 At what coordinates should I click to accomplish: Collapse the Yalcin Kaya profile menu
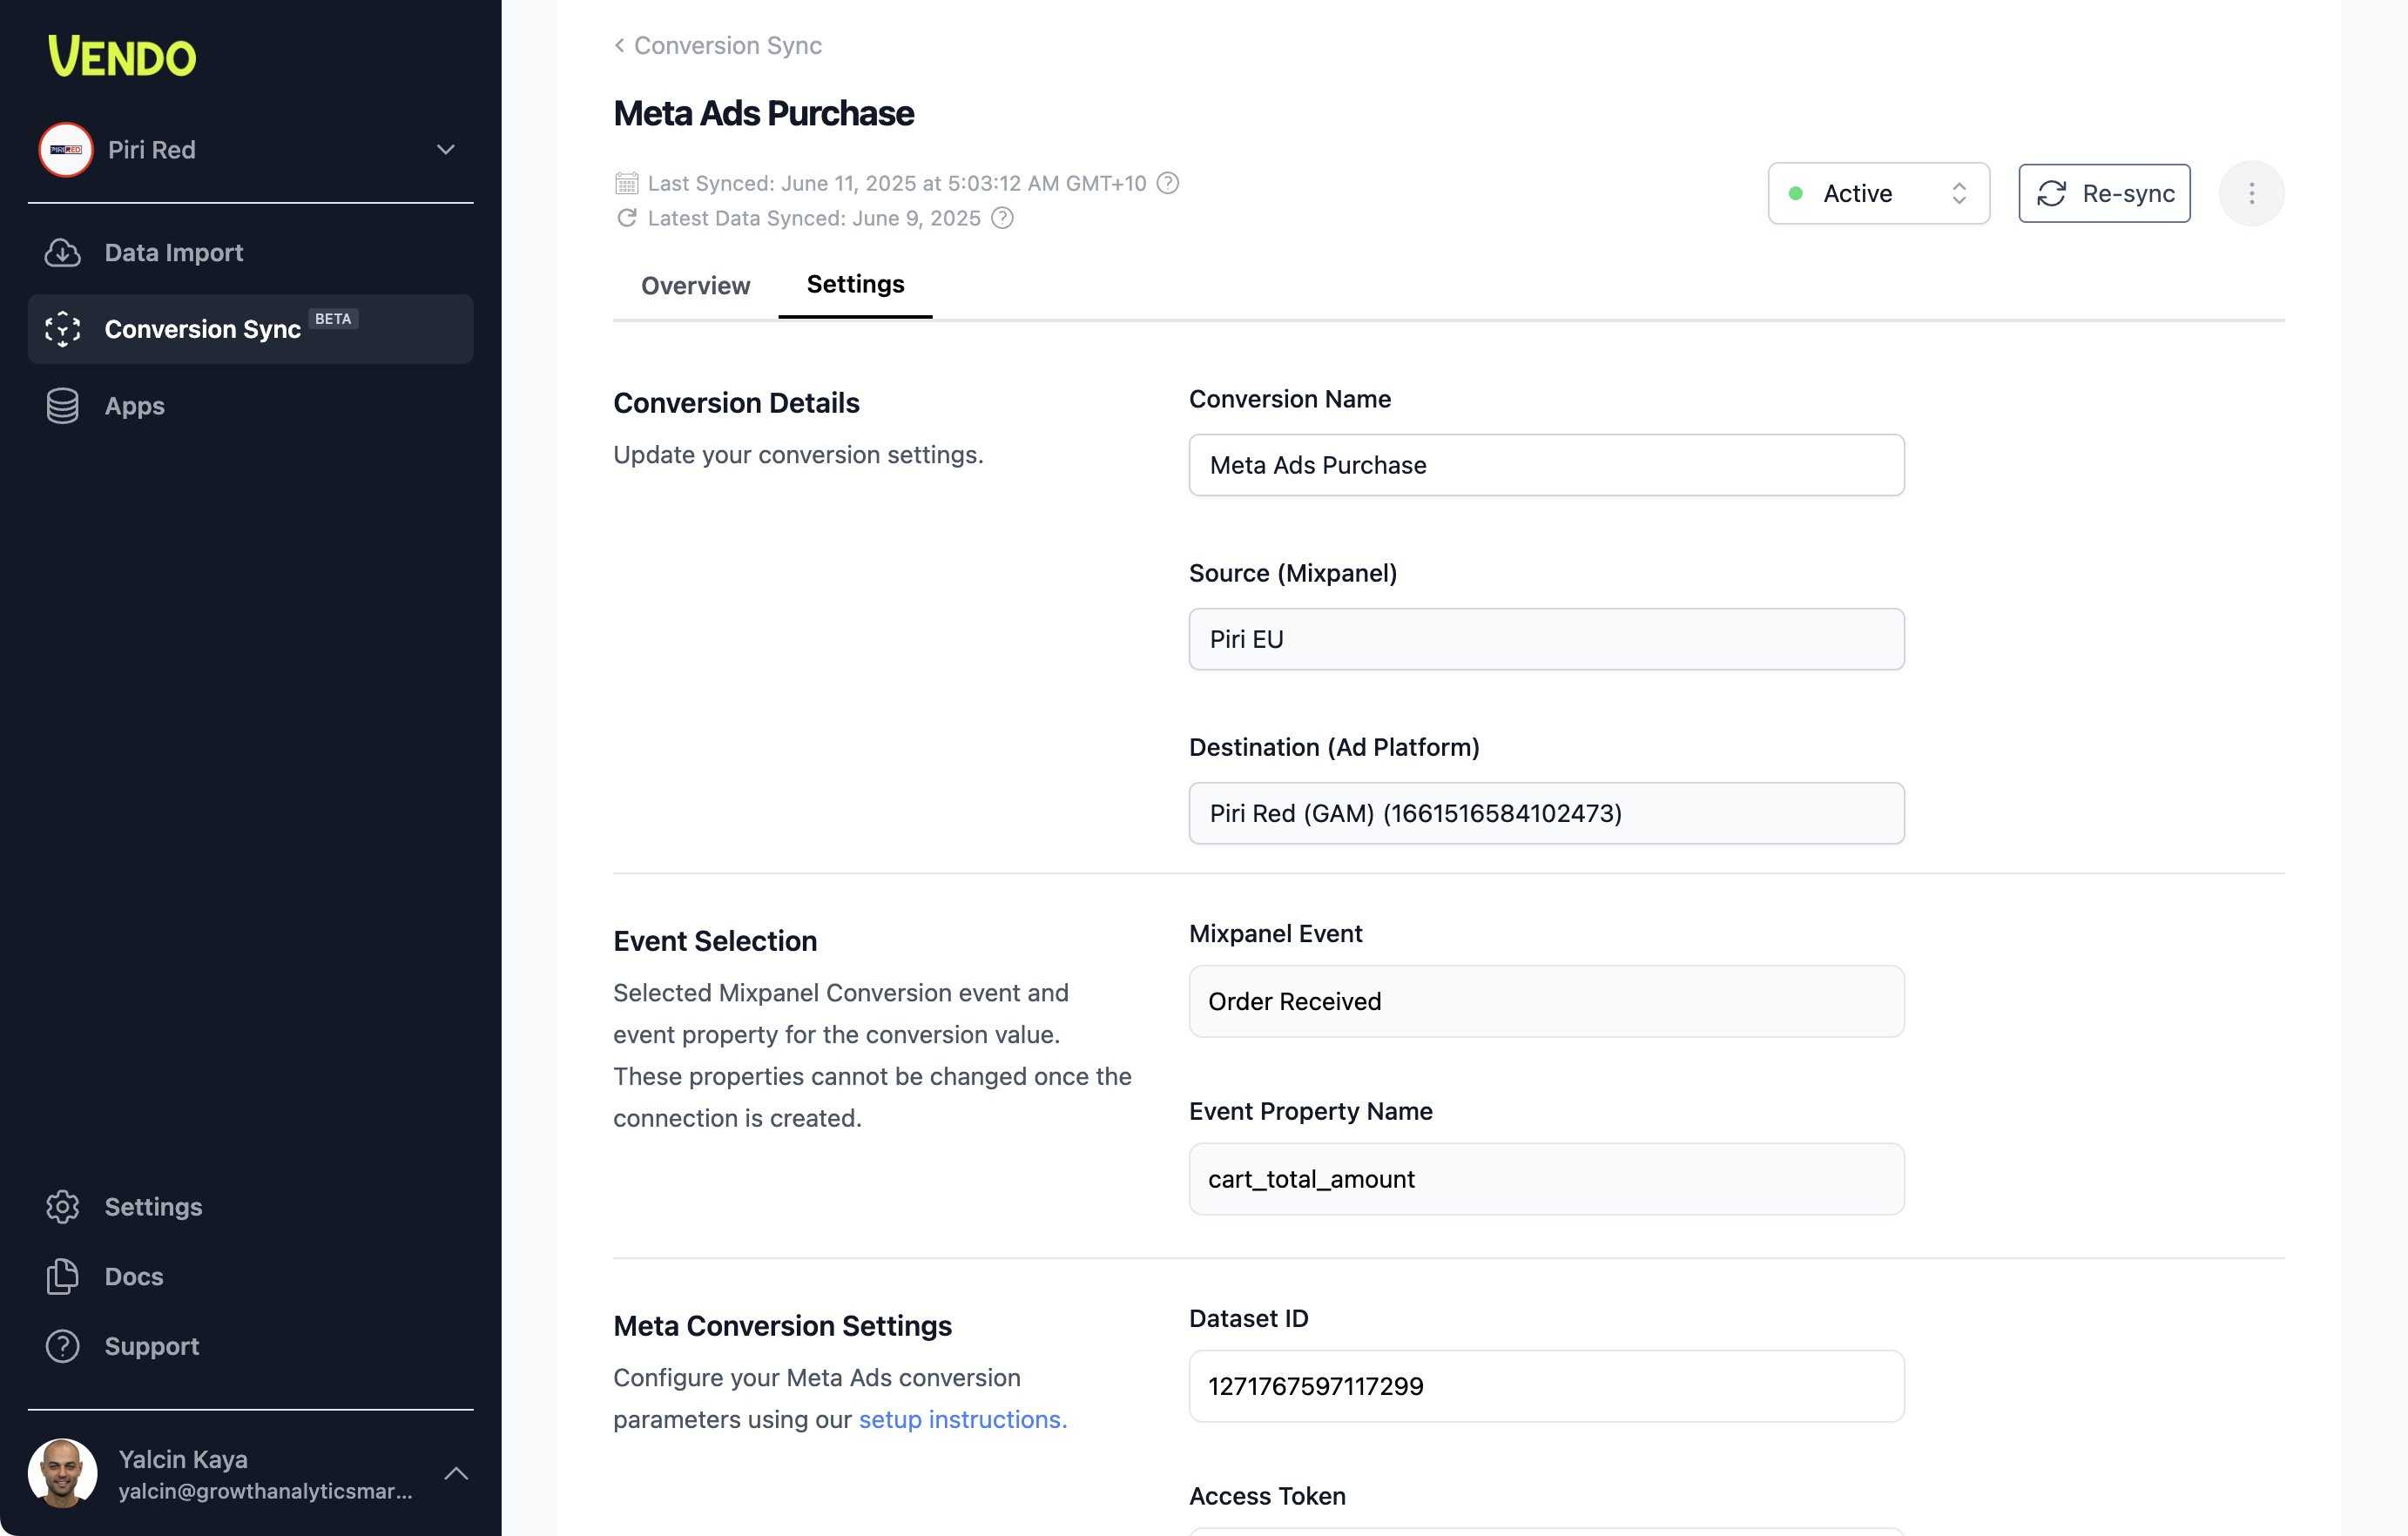457,1473
